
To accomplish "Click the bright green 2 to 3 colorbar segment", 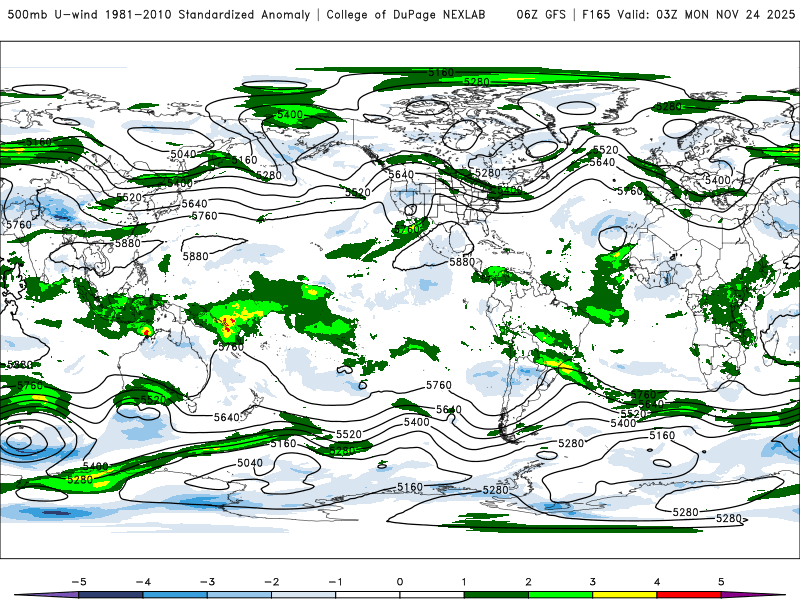I will [x=561, y=595].
